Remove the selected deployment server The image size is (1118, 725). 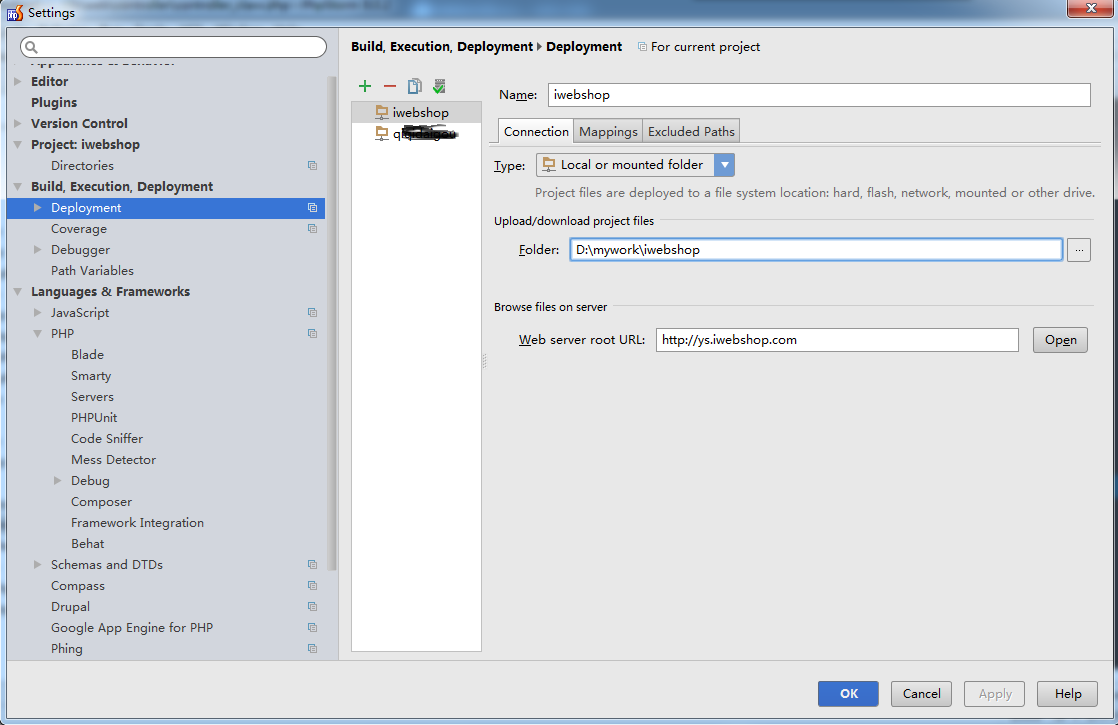point(390,86)
